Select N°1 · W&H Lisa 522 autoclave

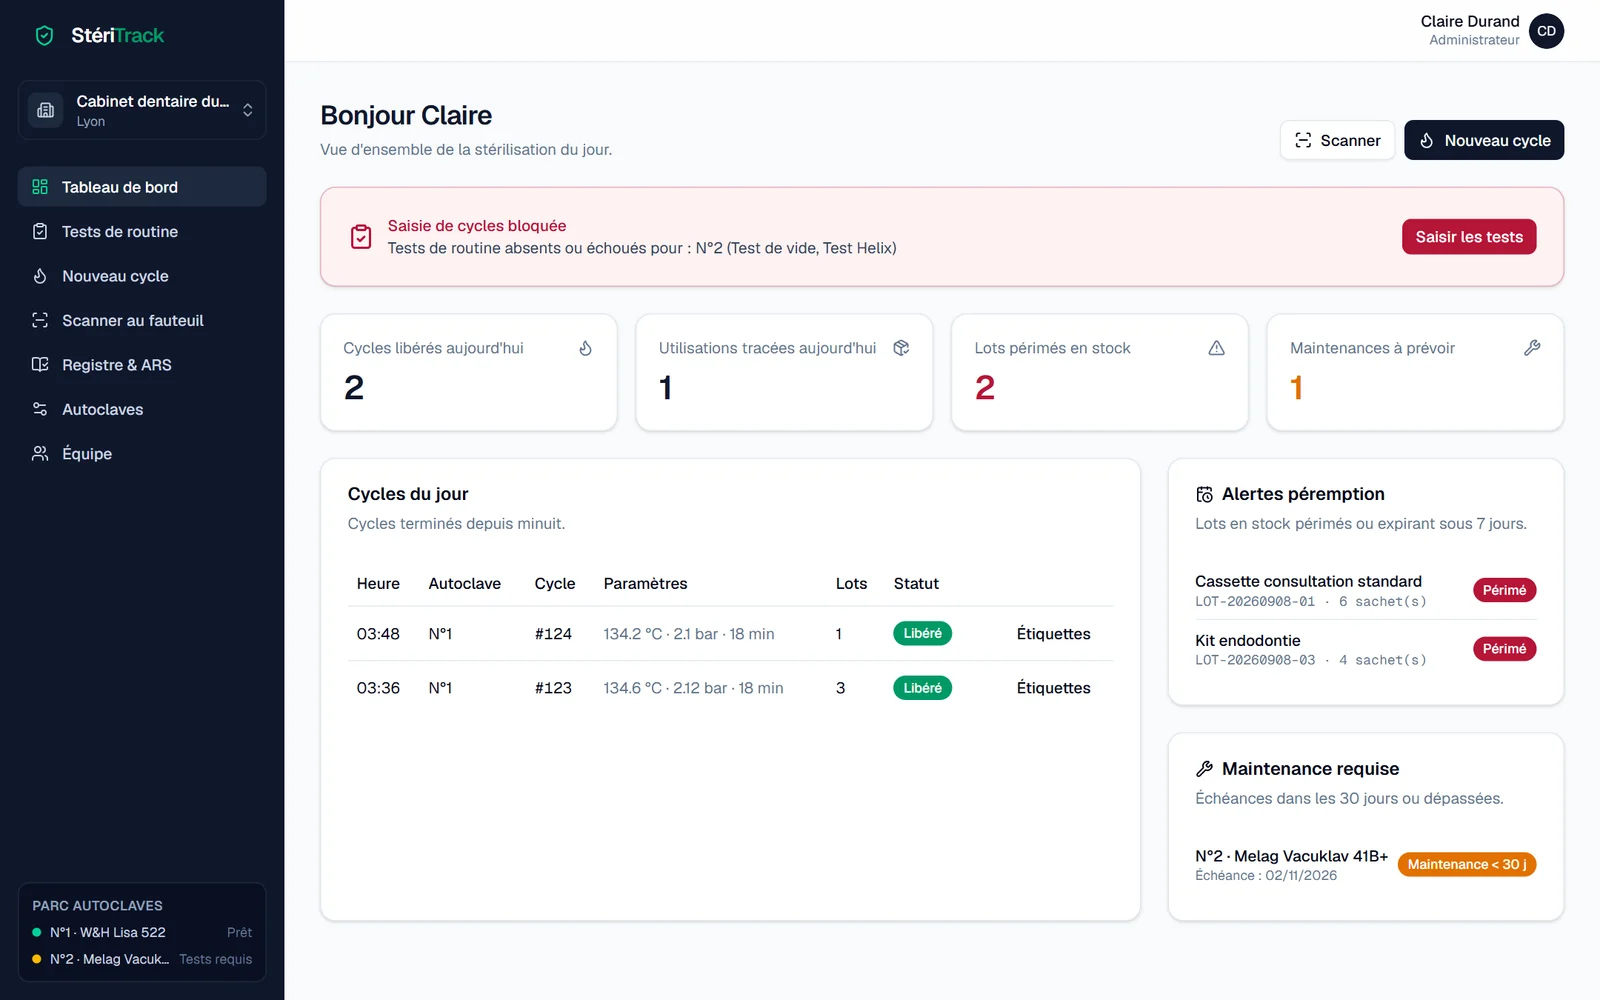[x=108, y=932]
